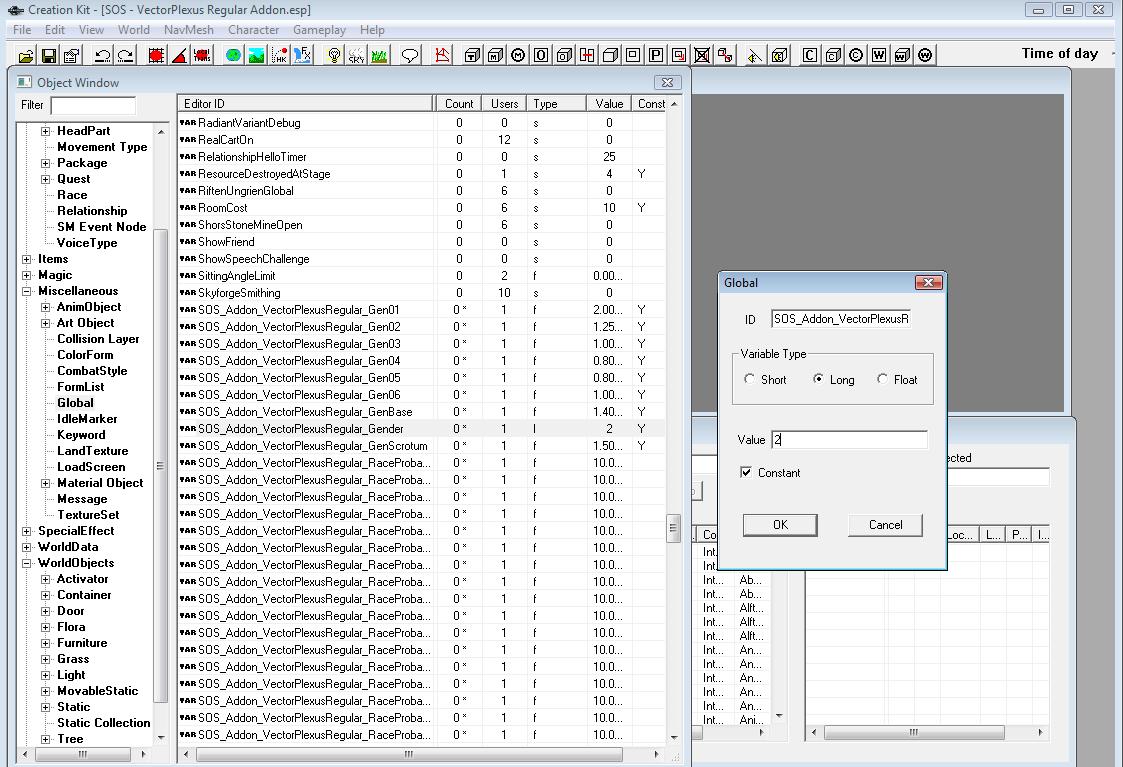Select the Long variable type
Screen dimensions: 1123x767
818,379
